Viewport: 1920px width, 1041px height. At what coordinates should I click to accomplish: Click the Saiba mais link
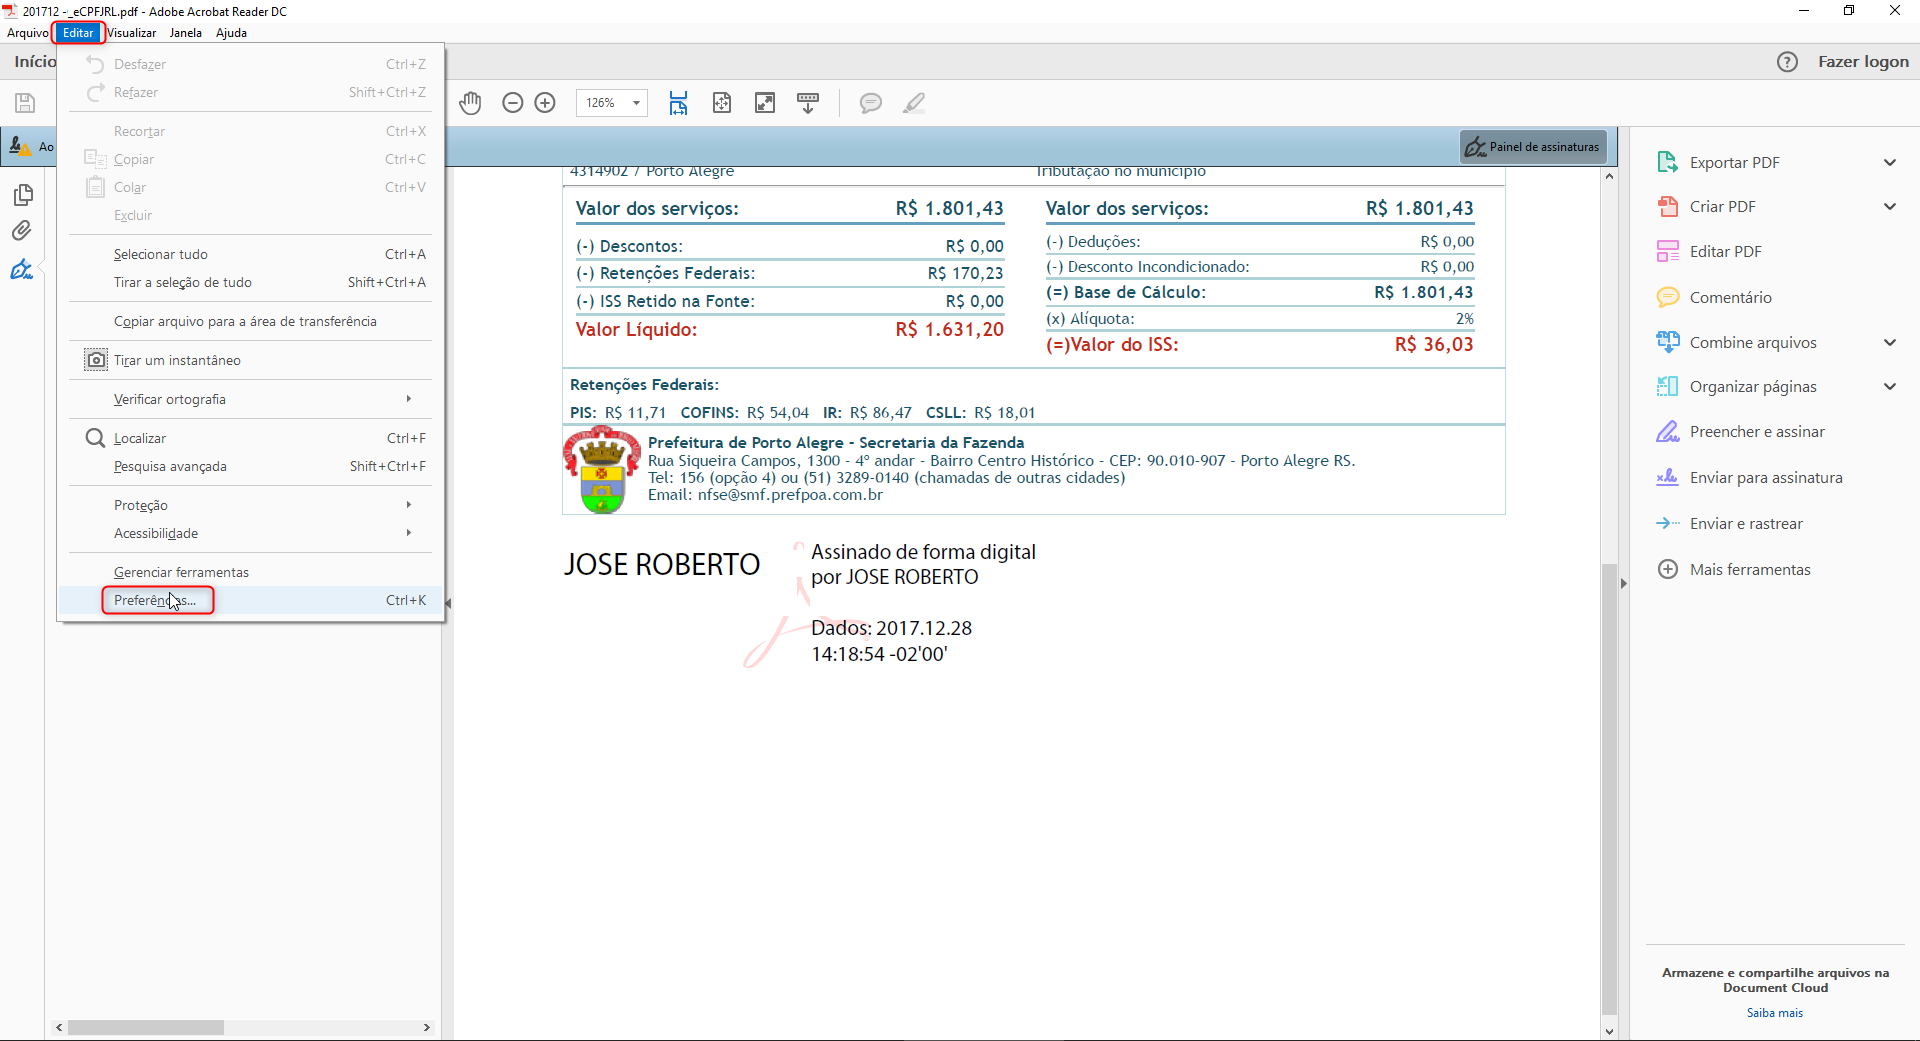1774,1013
